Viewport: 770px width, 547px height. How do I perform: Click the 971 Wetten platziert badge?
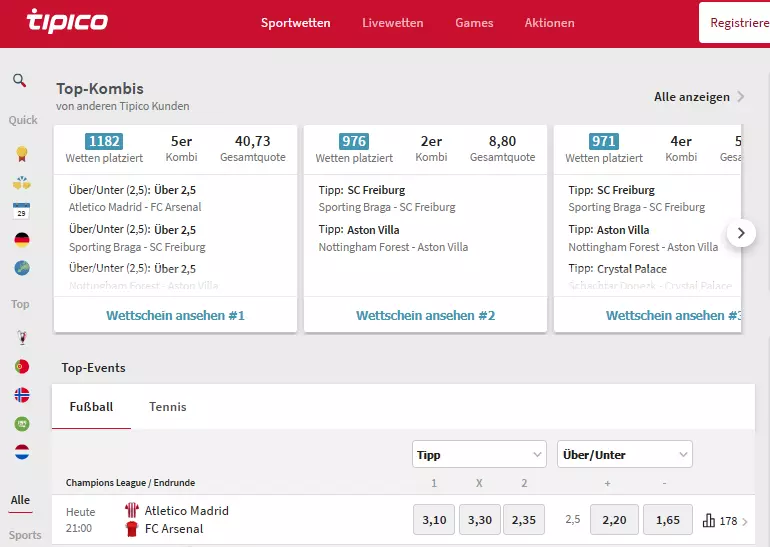coord(604,141)
